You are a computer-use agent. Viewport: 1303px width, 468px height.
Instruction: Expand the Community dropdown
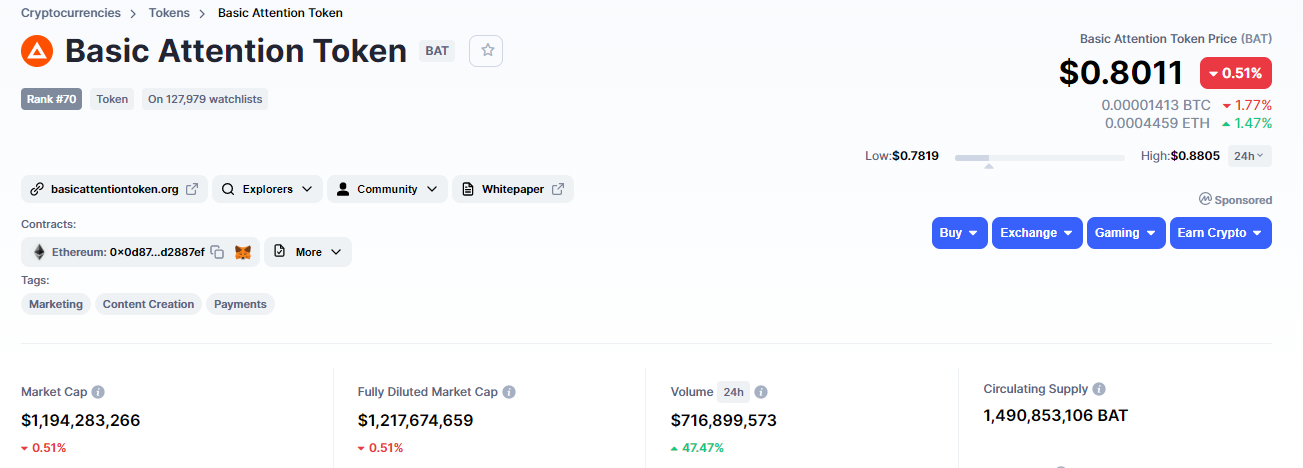pyautogui.click(x=387, y=189)
